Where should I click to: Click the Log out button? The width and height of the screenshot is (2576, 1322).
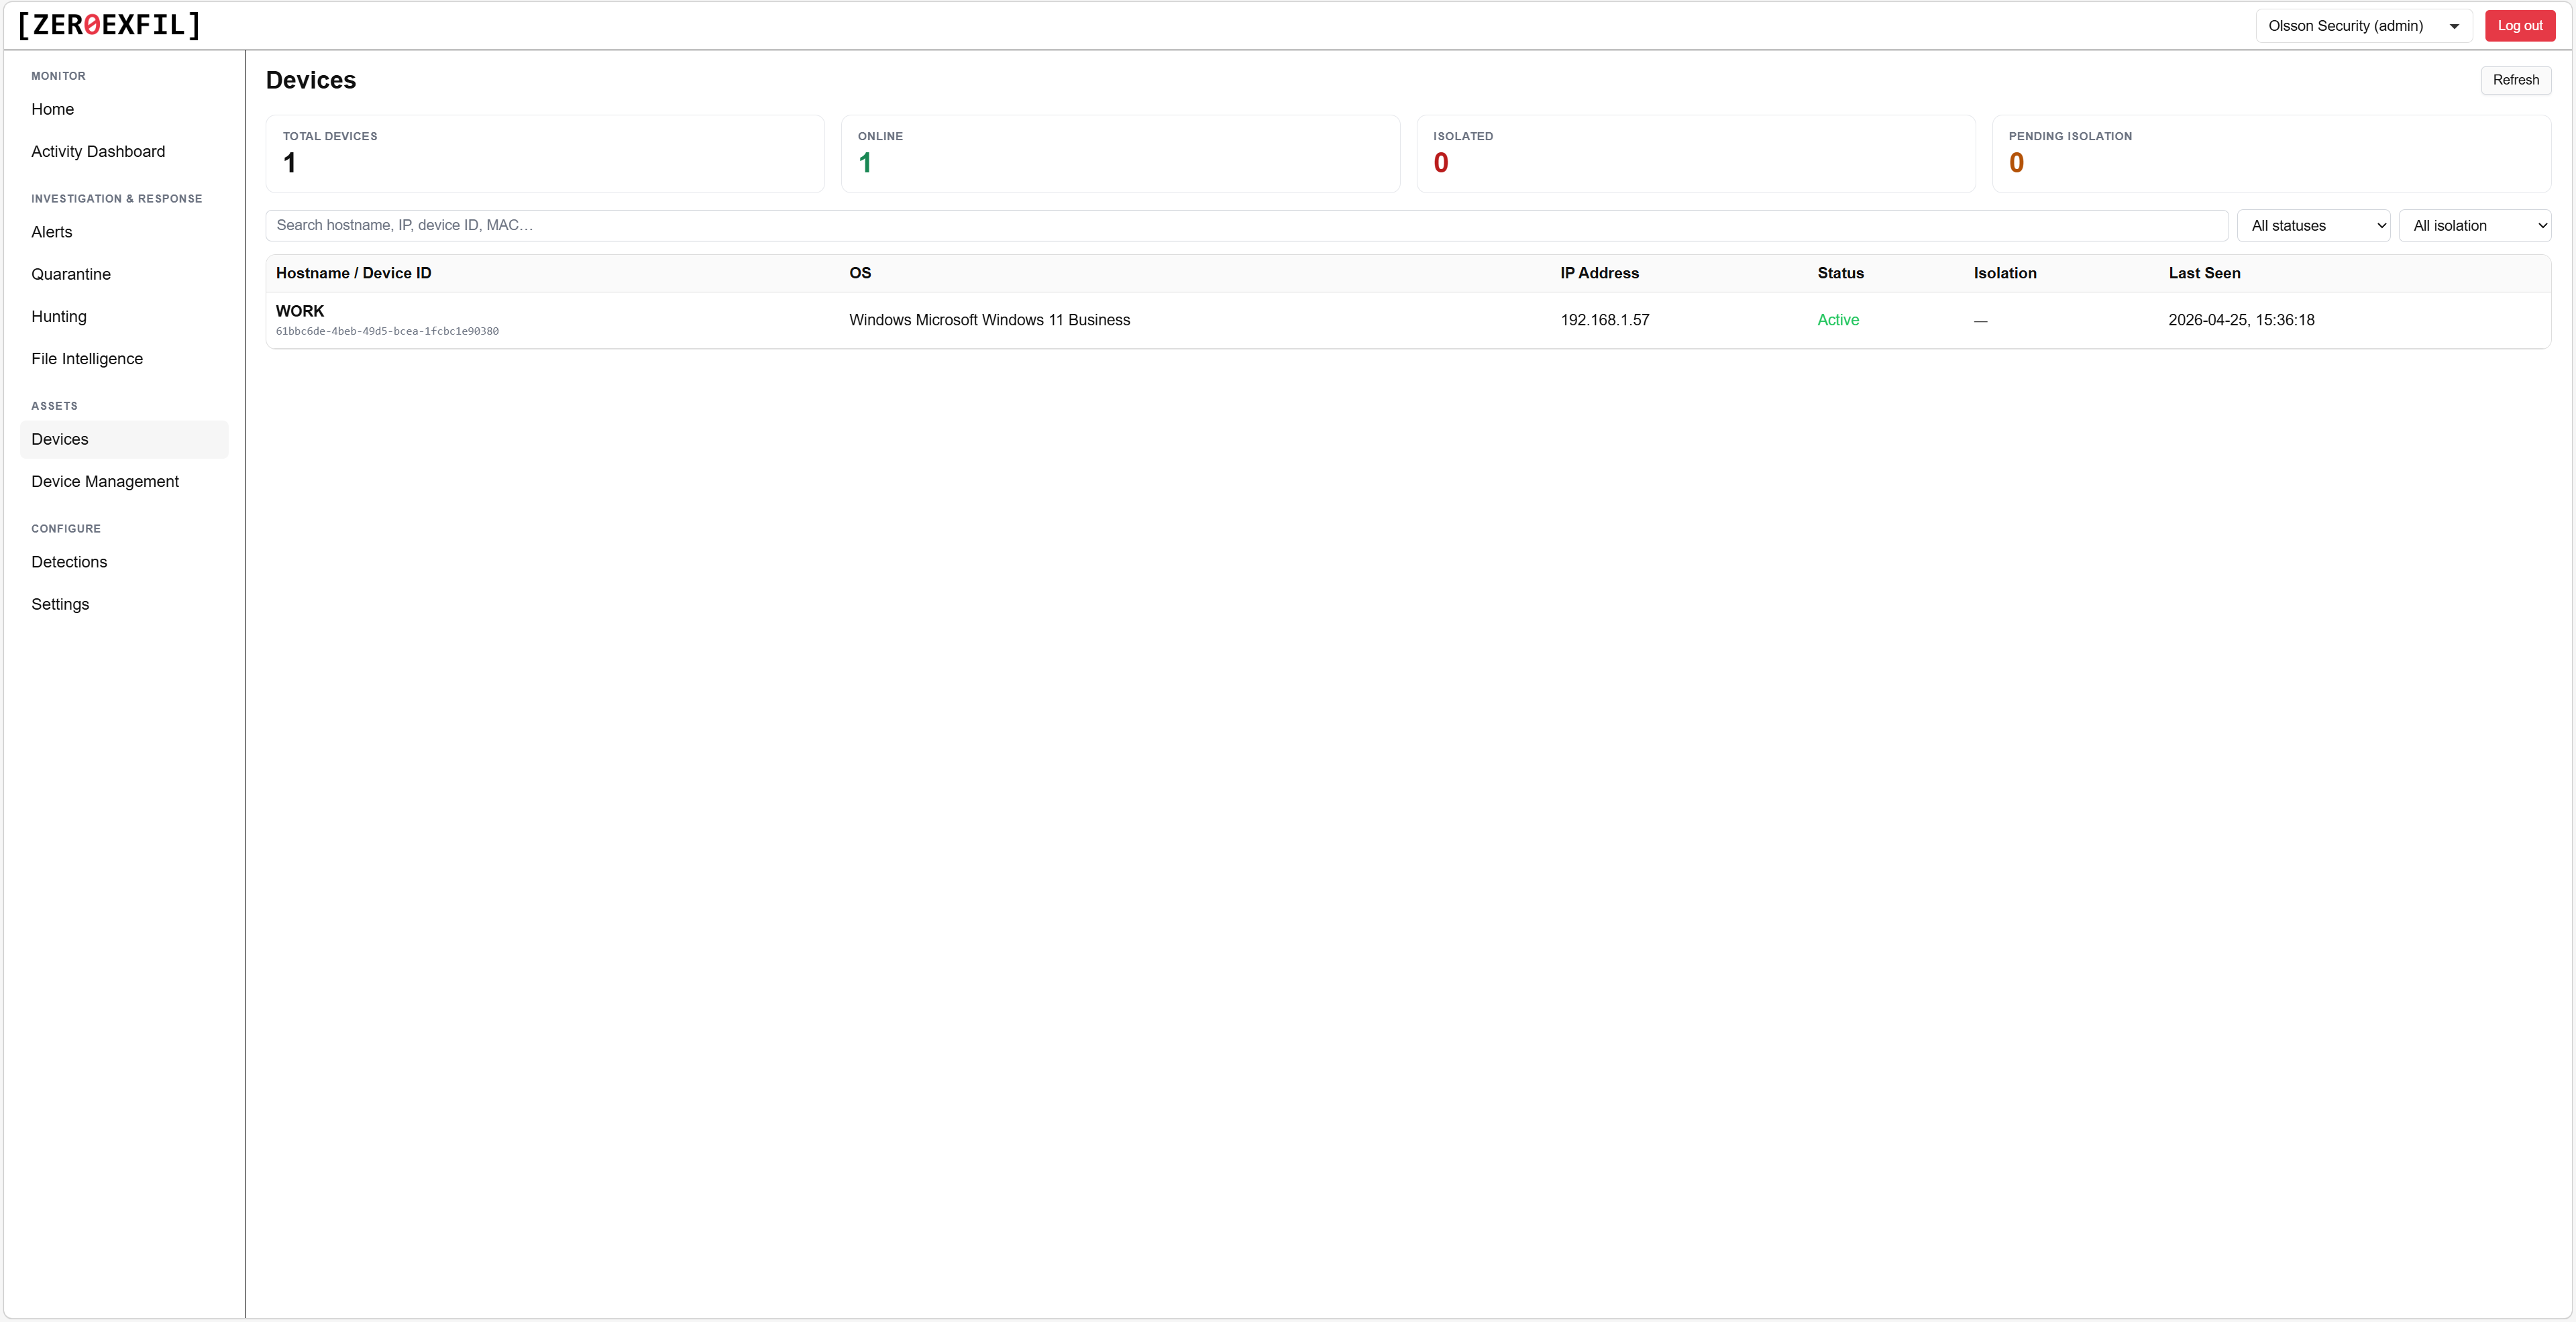pyautogui.click(x=2520, y=25)
